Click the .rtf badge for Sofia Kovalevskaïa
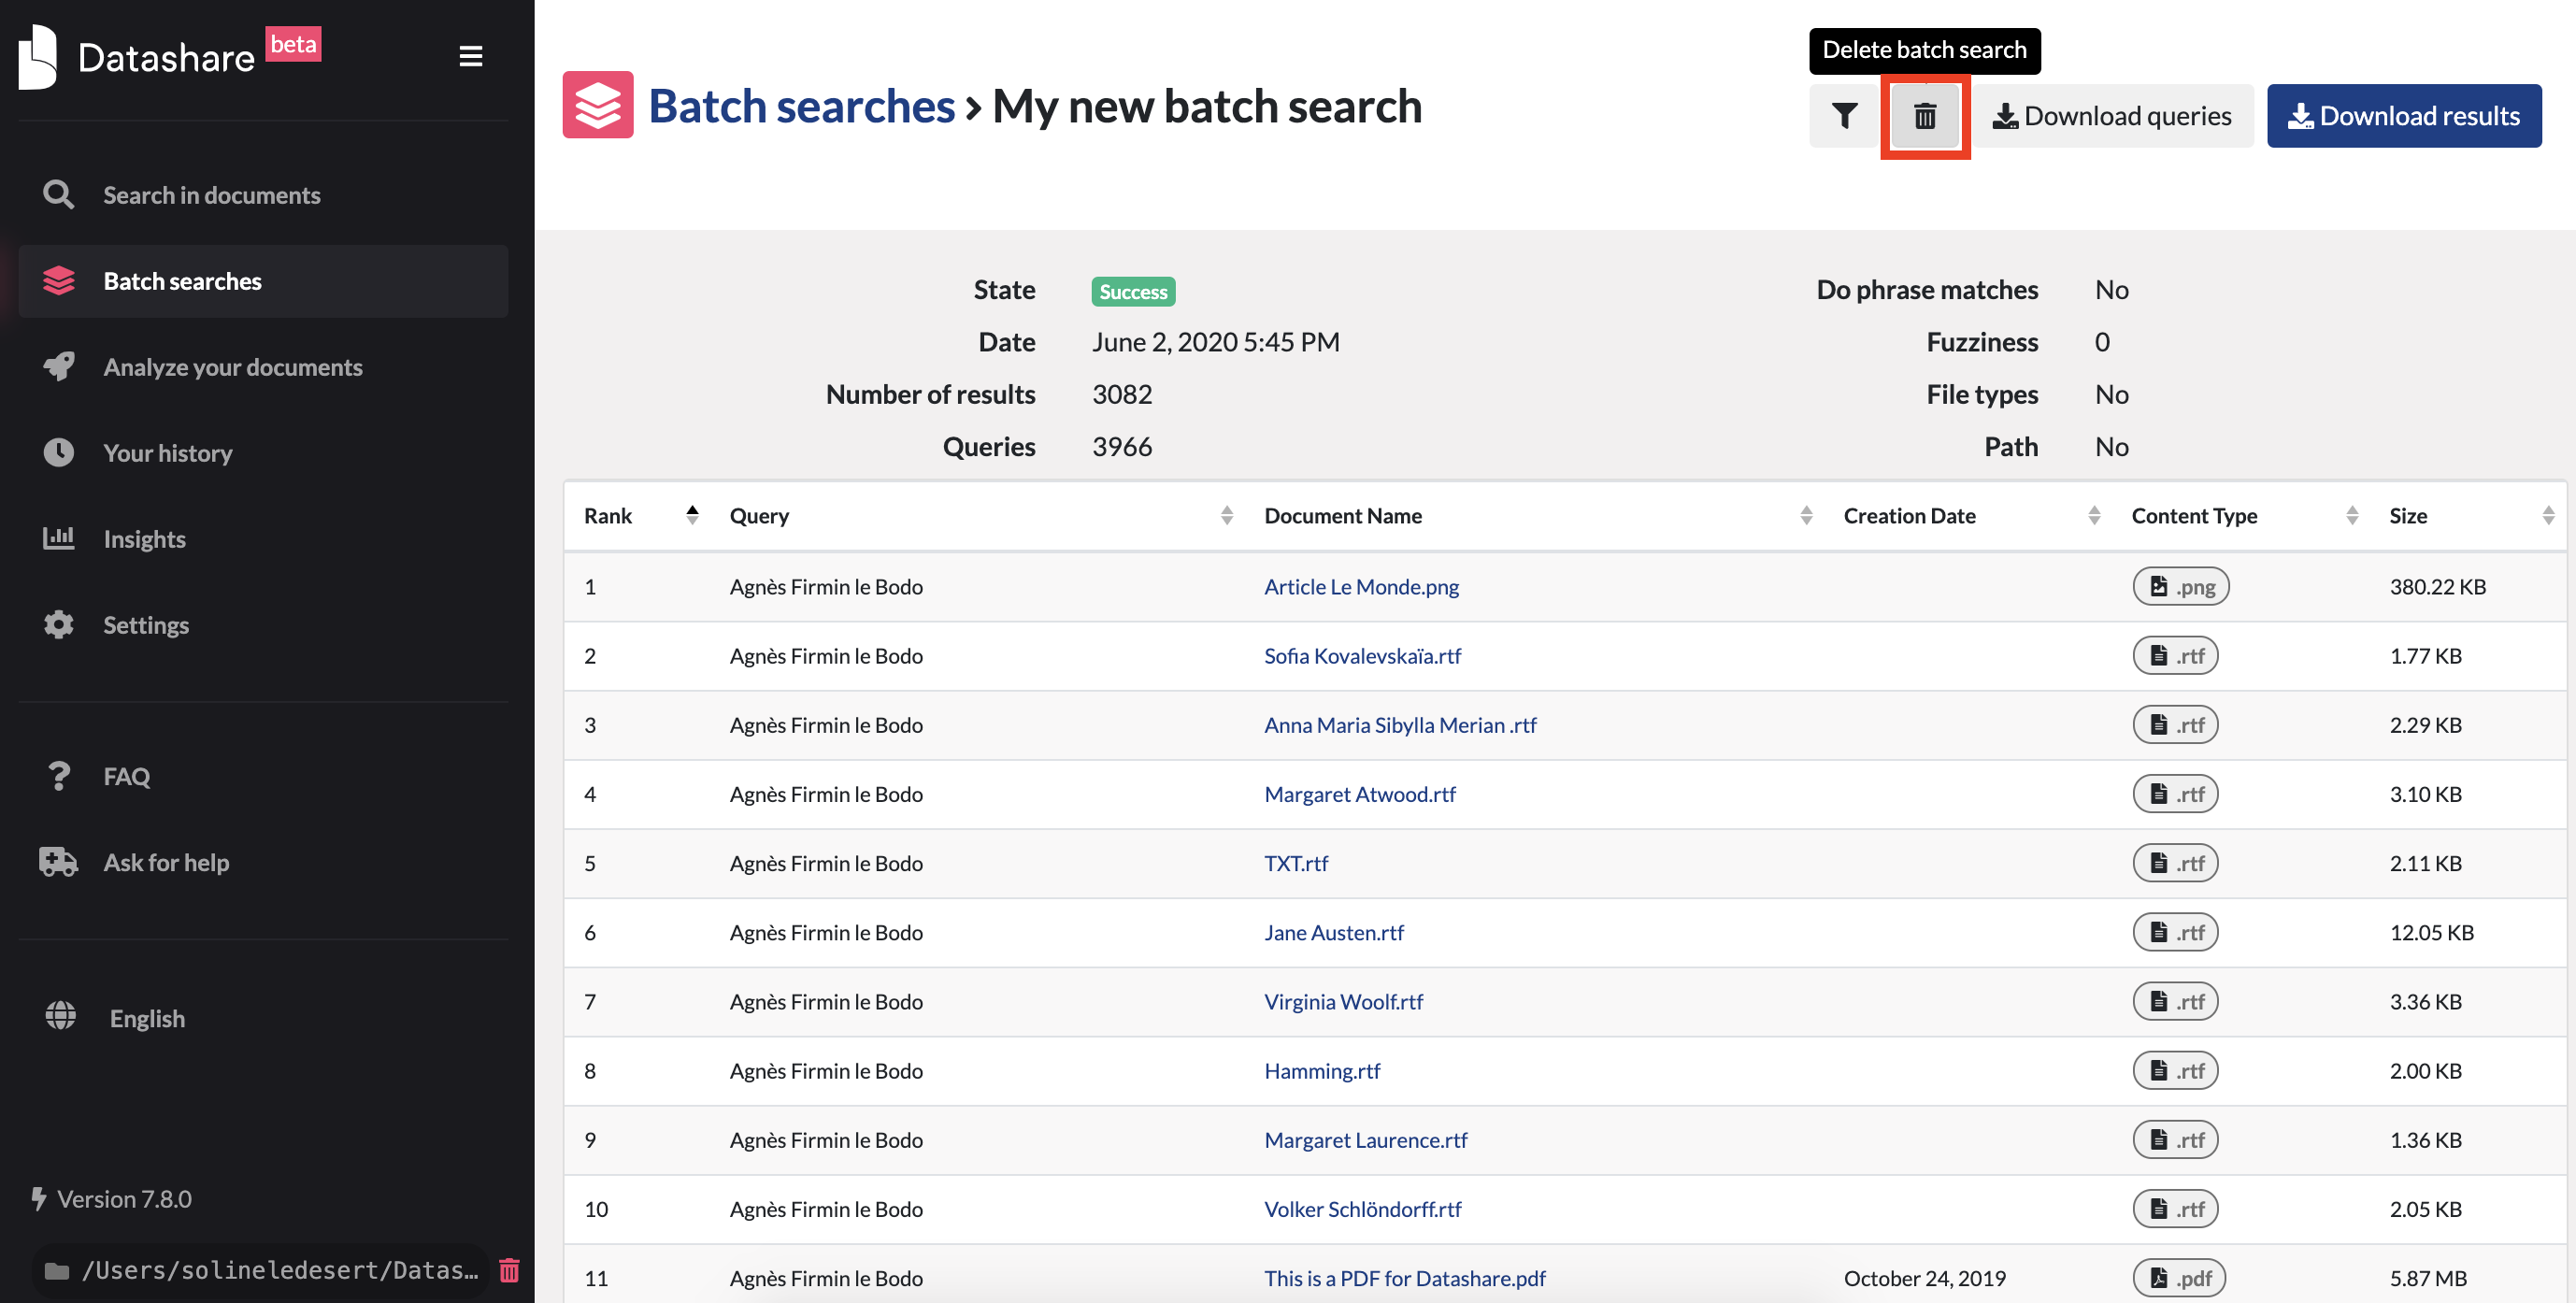Screen dimensions: 2576x1303 2175,655
